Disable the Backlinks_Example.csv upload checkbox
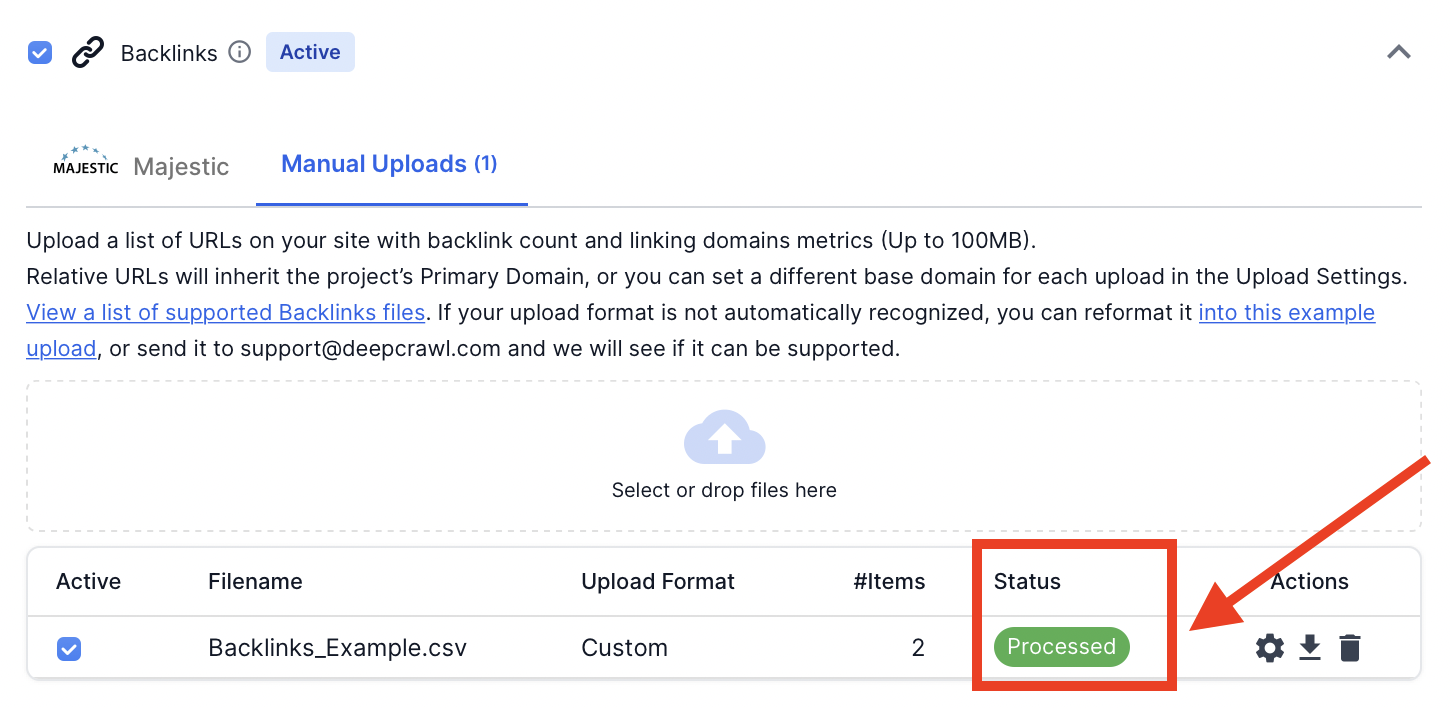 click(x=68, y=648)
